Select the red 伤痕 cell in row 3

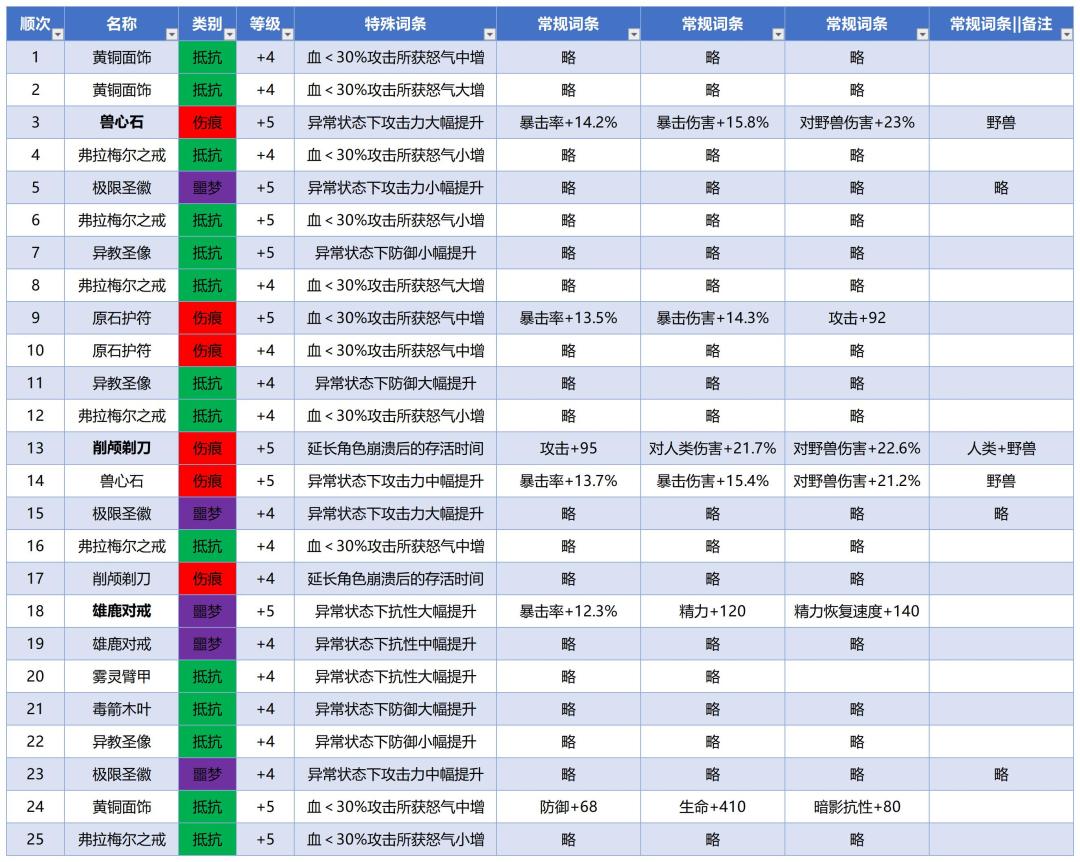[207, 123]
